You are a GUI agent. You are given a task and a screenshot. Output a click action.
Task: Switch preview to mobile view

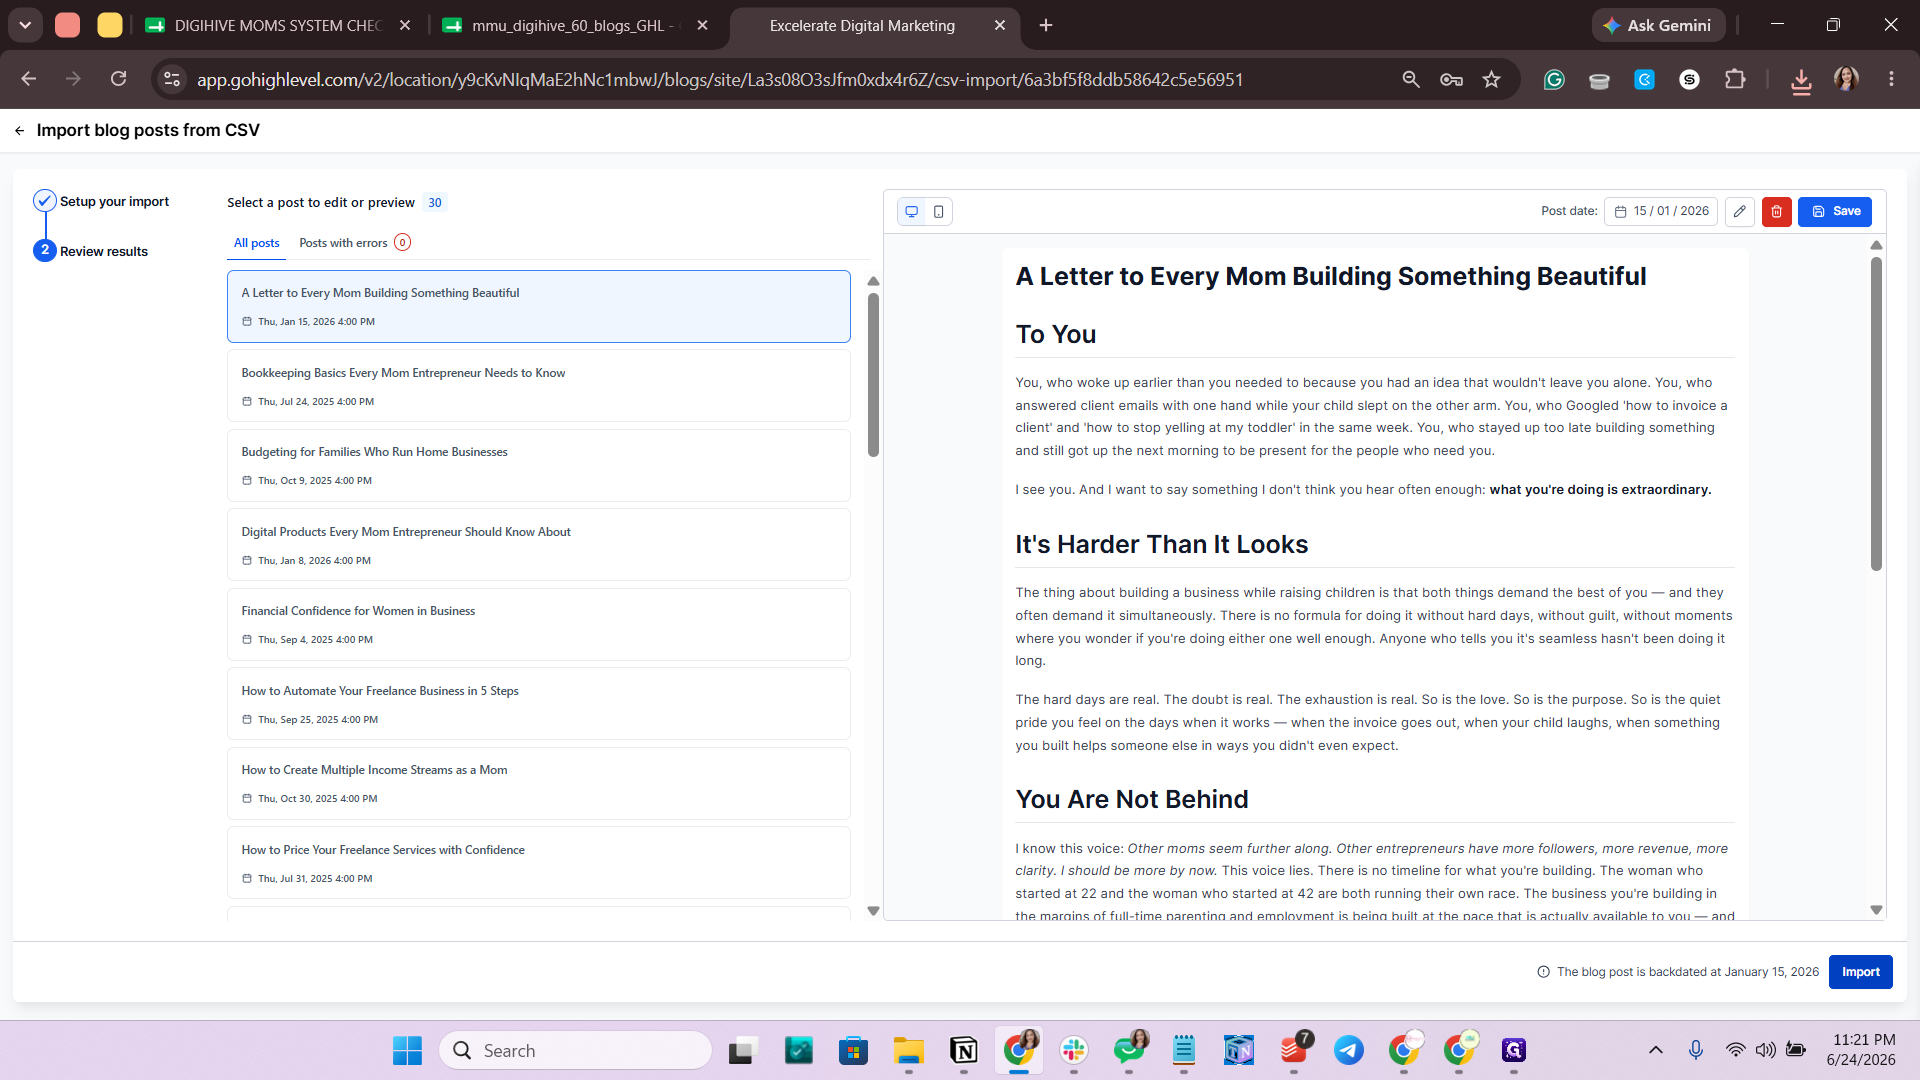[938, 211]
